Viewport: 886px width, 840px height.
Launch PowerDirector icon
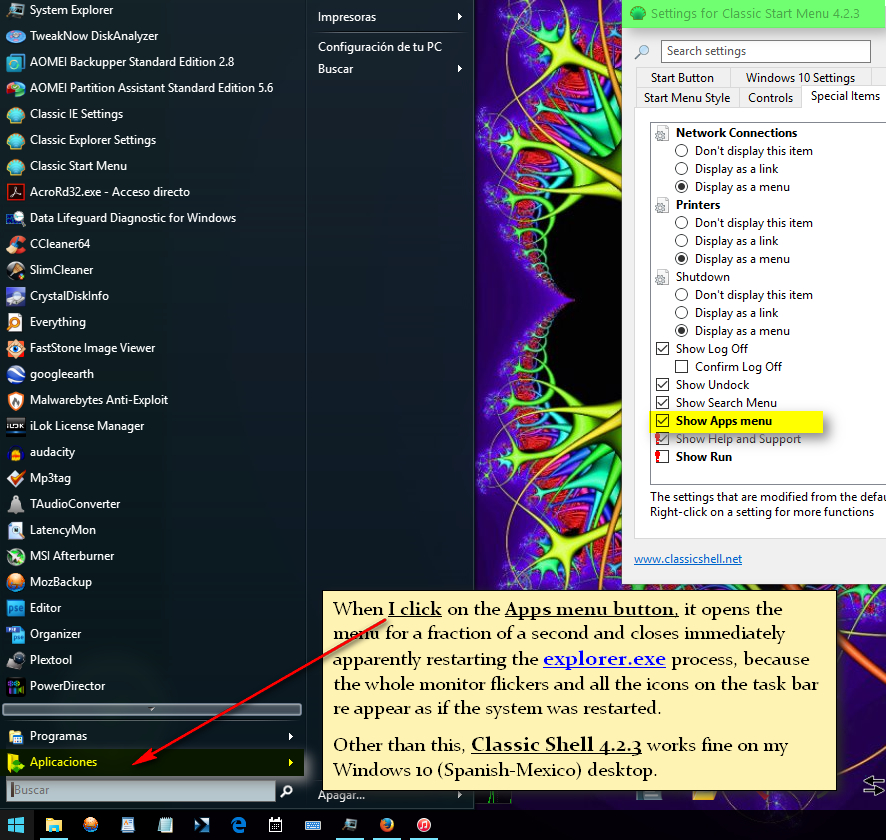coord(15,686)
